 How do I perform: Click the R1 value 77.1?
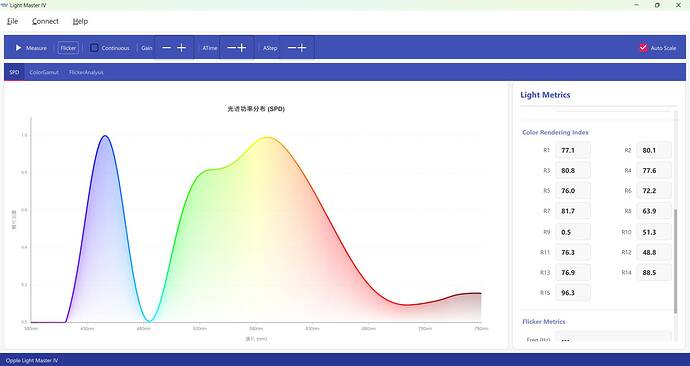pyautogui.click(x=573, y=150)
